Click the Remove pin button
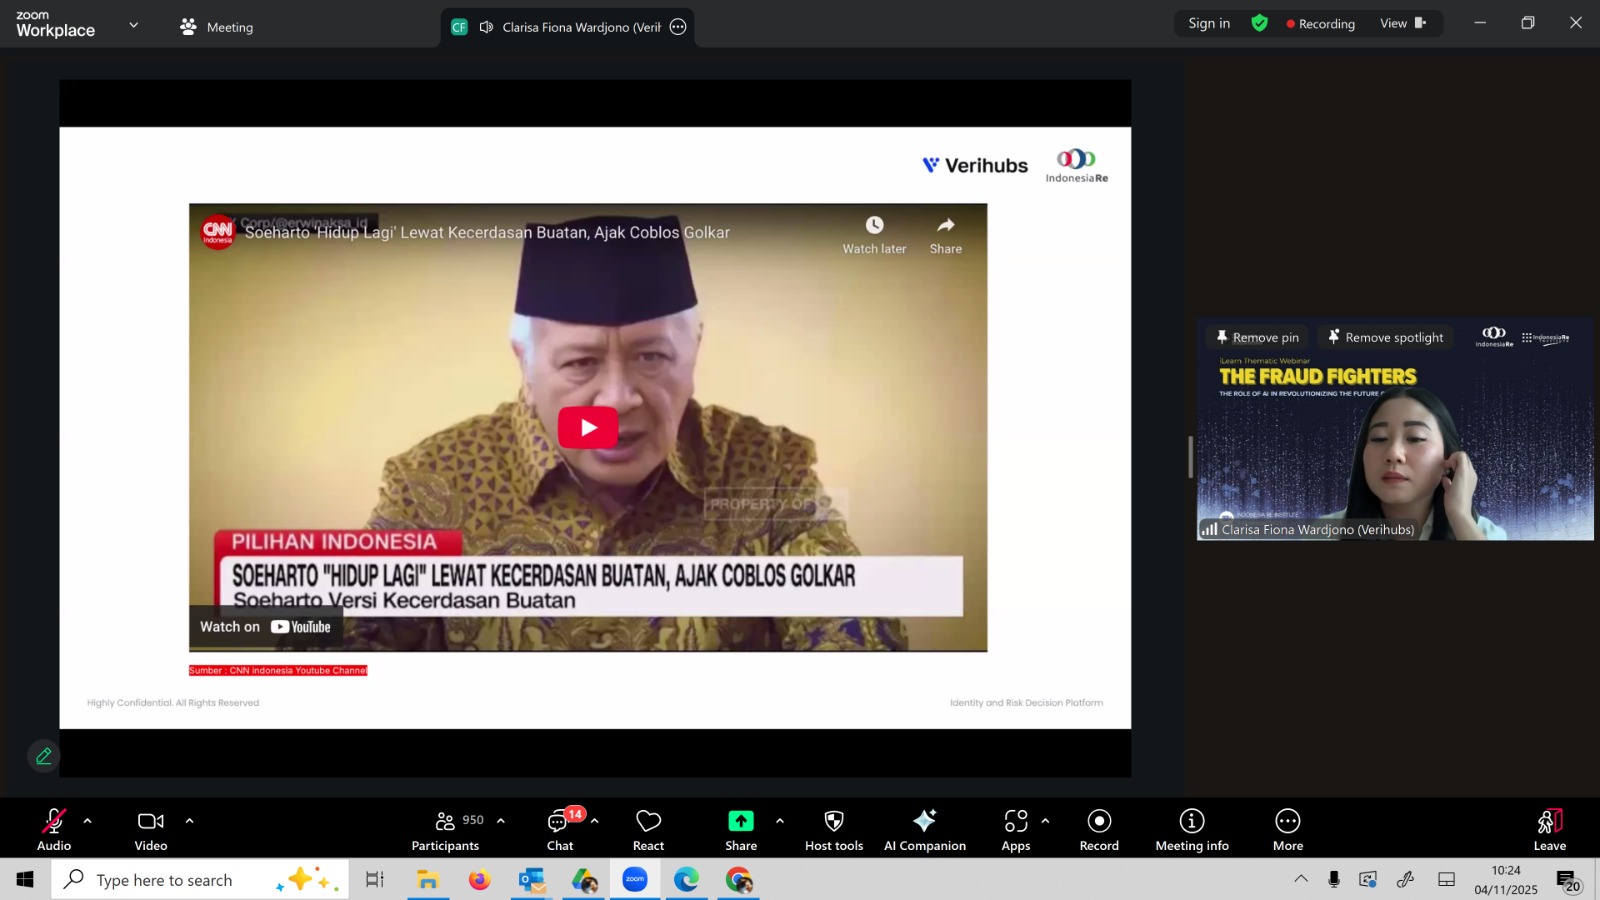The width and height of the screenshot is (1600, 900). 1256,338
